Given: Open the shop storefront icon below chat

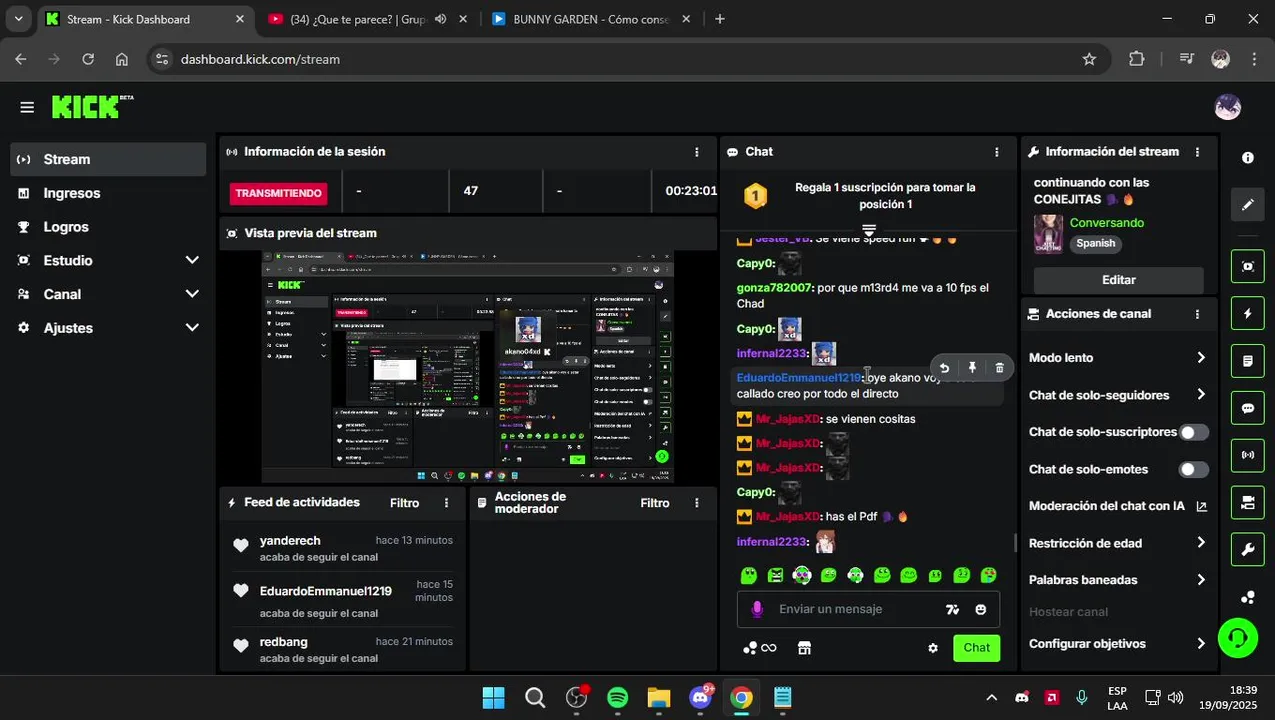Looking at the screenshot, I should click(x=804, y=648).
